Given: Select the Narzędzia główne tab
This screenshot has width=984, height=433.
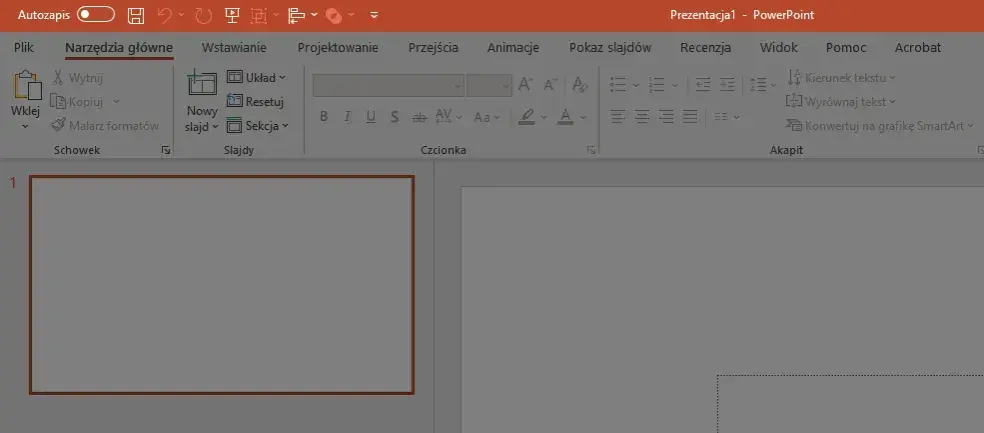Looking at the screenshot, I should point(119,48).
